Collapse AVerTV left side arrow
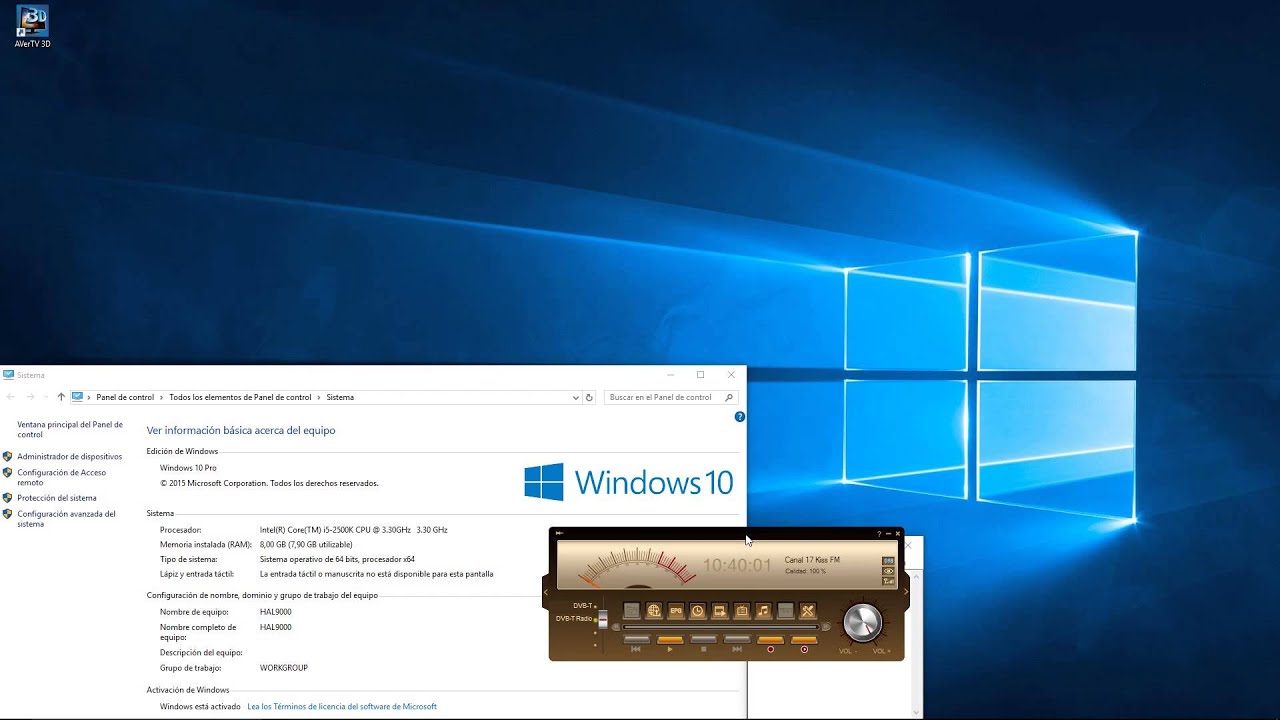This screenshot has height=720, width=1280. click(x=546, y=592)
